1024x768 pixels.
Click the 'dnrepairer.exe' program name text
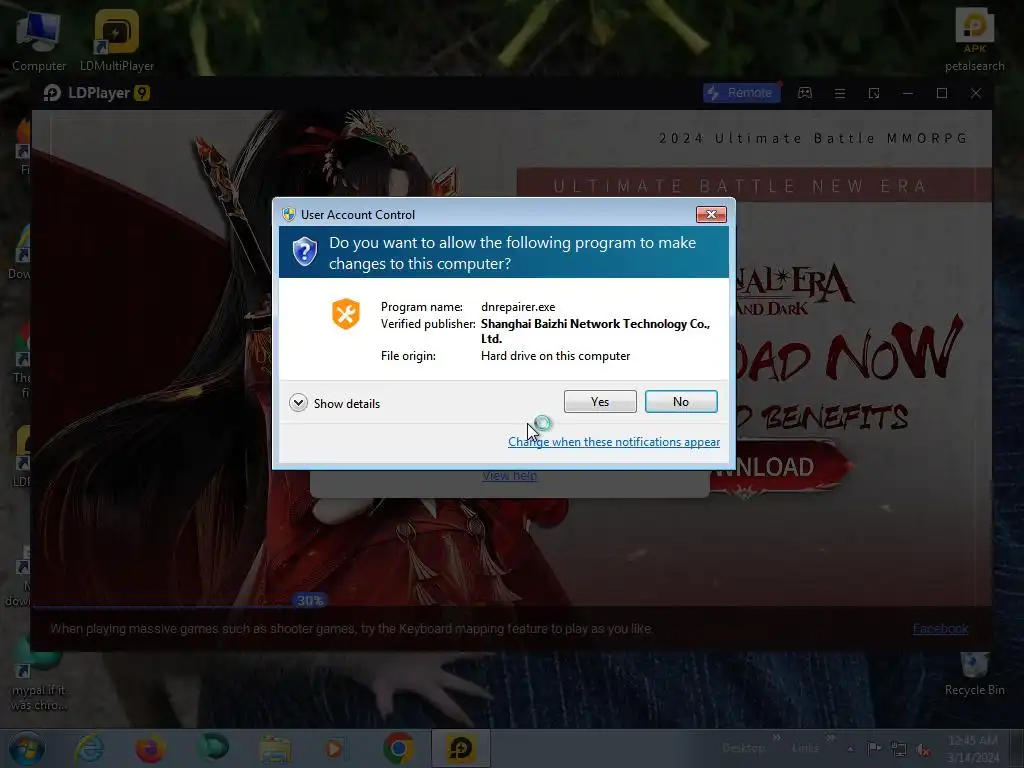coord(518,307)
